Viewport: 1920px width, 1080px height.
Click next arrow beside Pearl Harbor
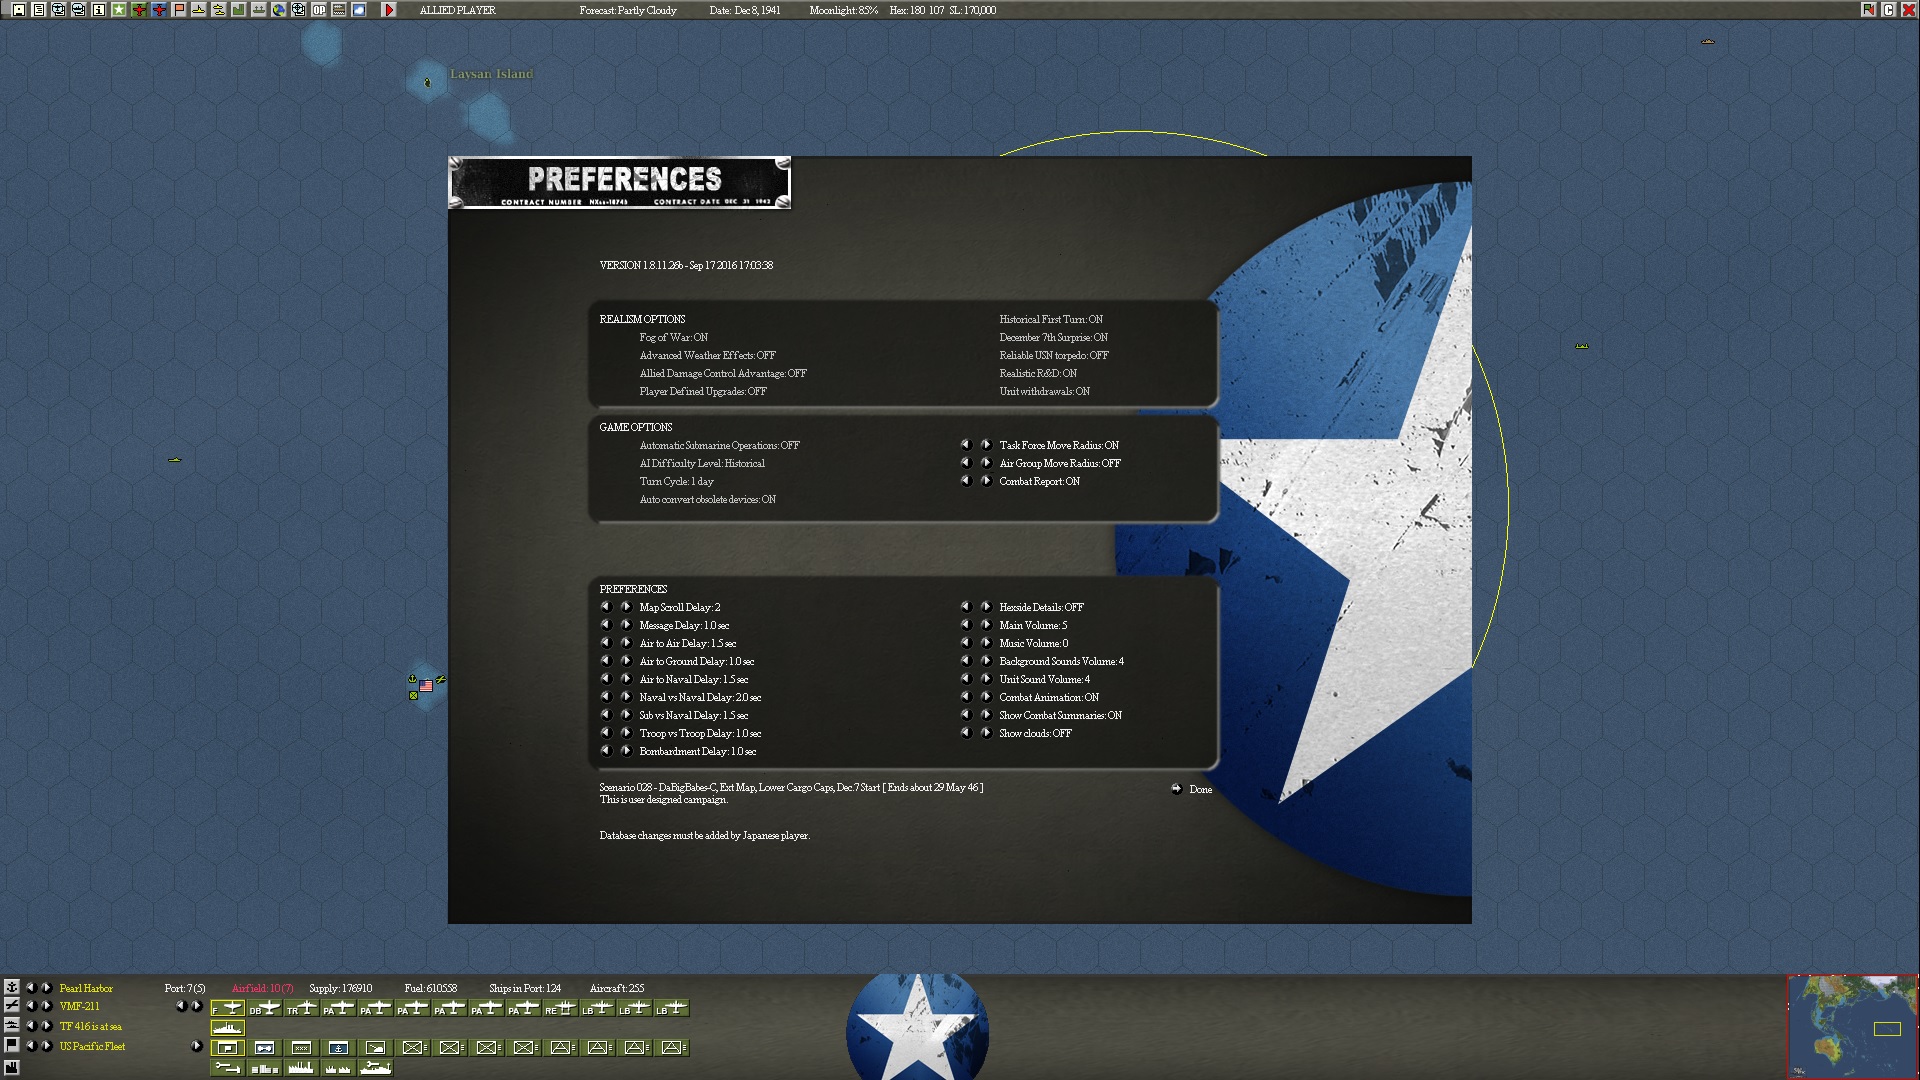(x=46, y=988)
